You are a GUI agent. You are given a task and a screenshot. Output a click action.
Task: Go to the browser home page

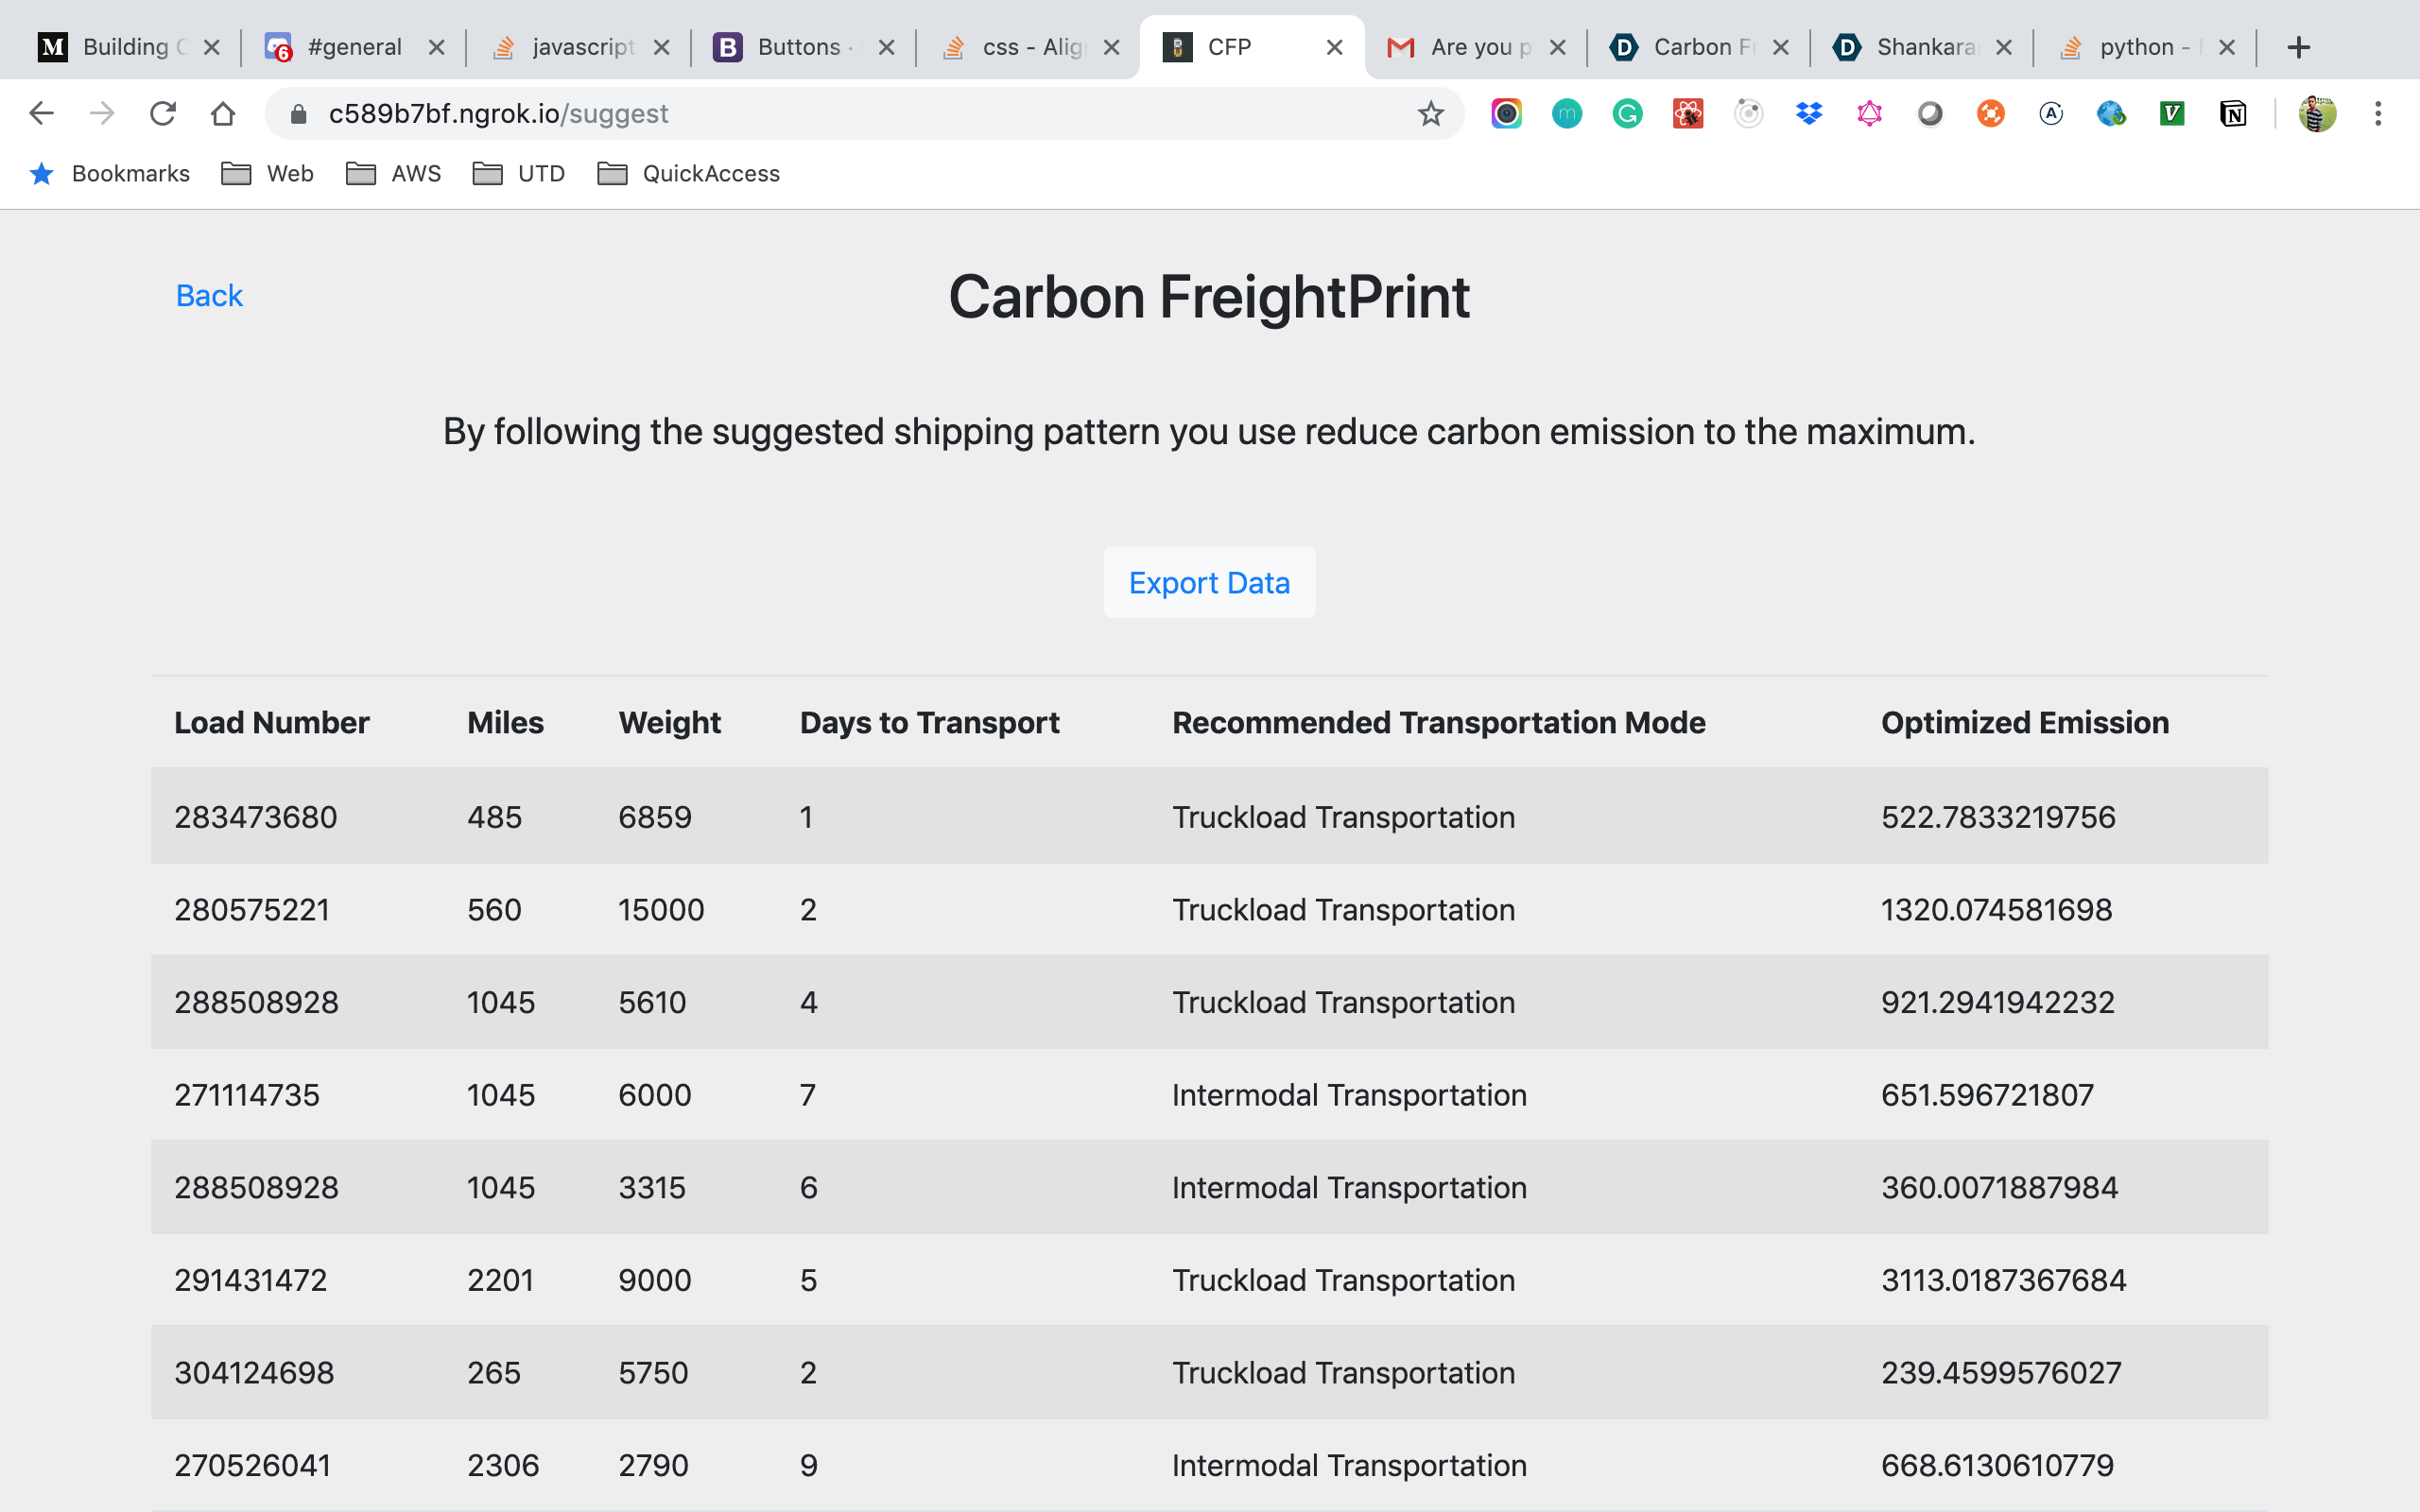pyautogui.click(x=223, y=114)
